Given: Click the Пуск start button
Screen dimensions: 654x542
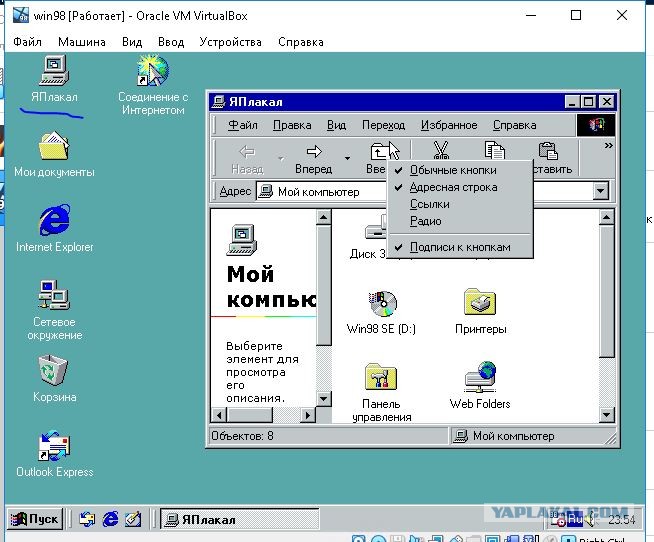Looking at the screenshot, I should (35, 519).
